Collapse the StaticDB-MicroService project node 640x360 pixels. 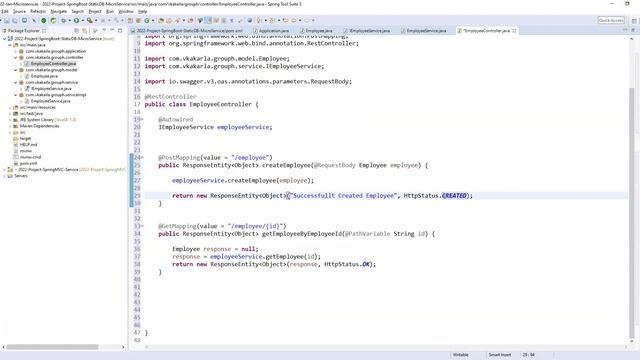click(x=4, y=39)
